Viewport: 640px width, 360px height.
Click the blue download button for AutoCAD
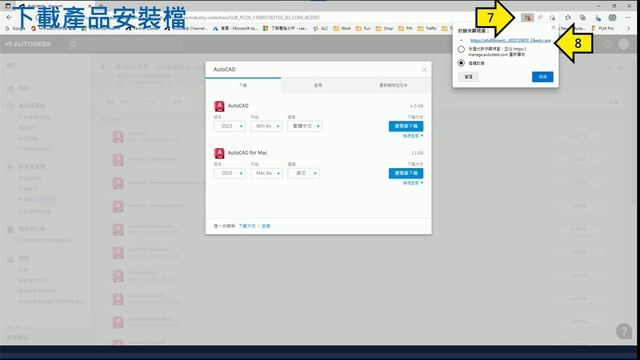coord(406,126)
